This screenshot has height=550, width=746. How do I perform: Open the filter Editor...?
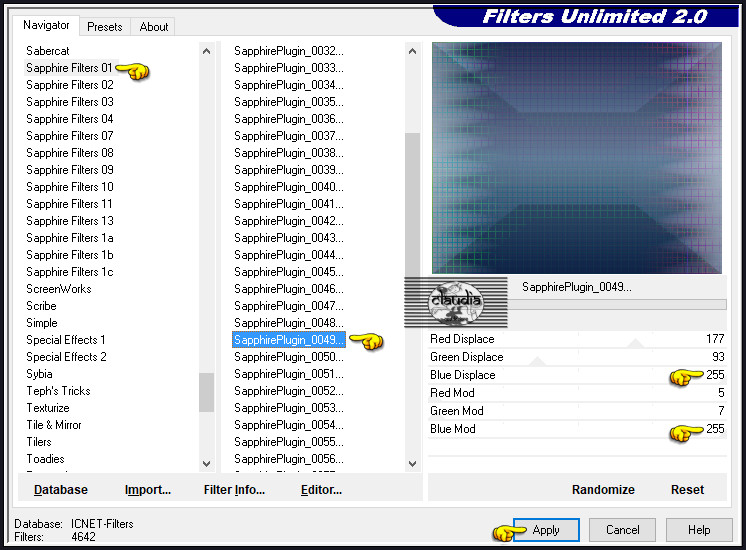321,490
